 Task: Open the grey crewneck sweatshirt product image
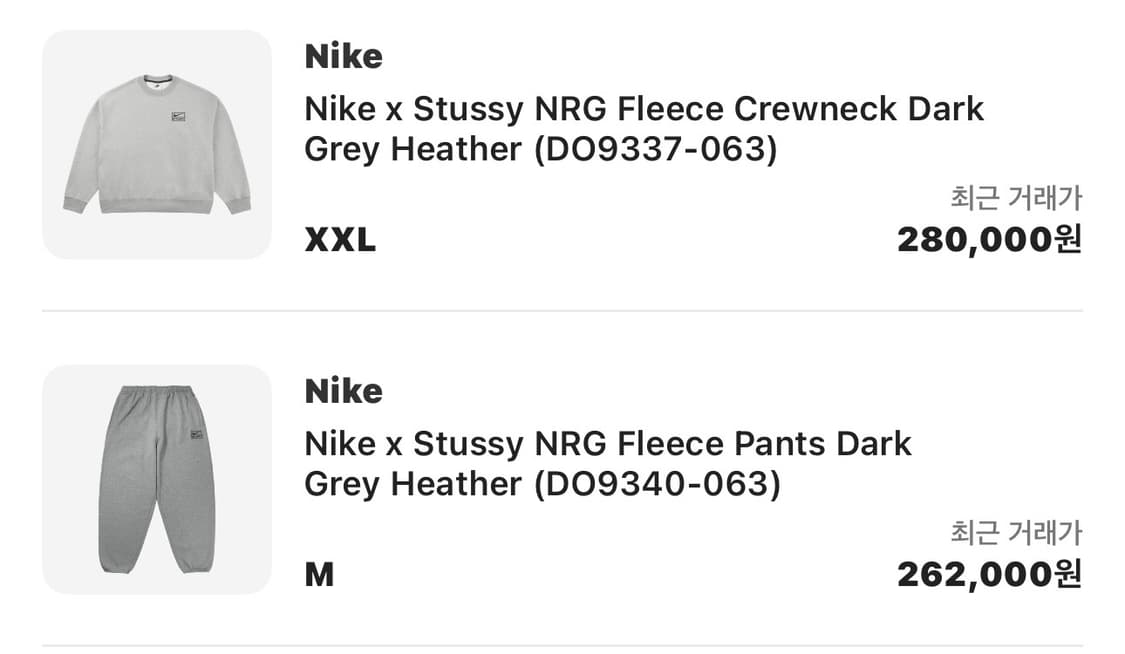point(156,145)
